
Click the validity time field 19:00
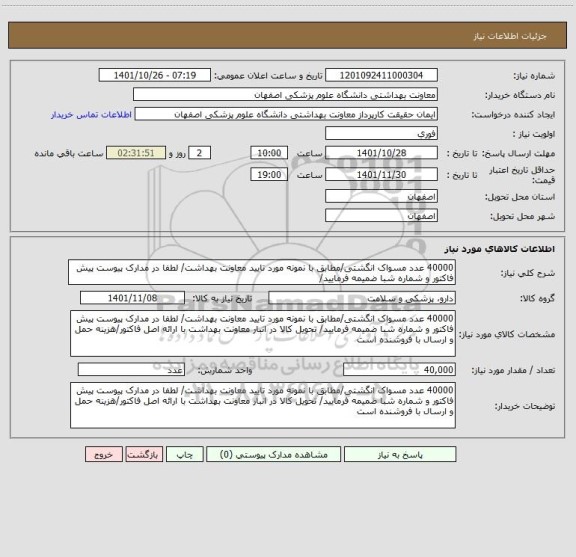[x=269, y=175]
